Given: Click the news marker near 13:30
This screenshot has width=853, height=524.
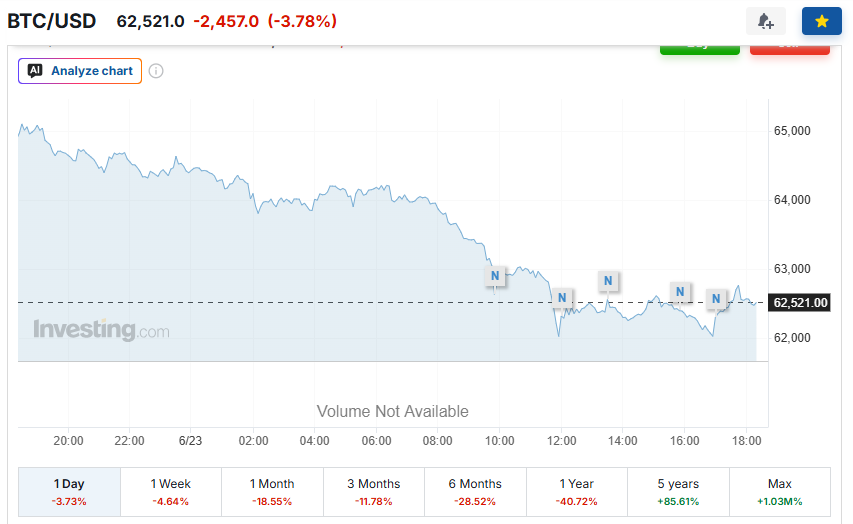Looking at the screenshot, I should (x=608, y=281).
